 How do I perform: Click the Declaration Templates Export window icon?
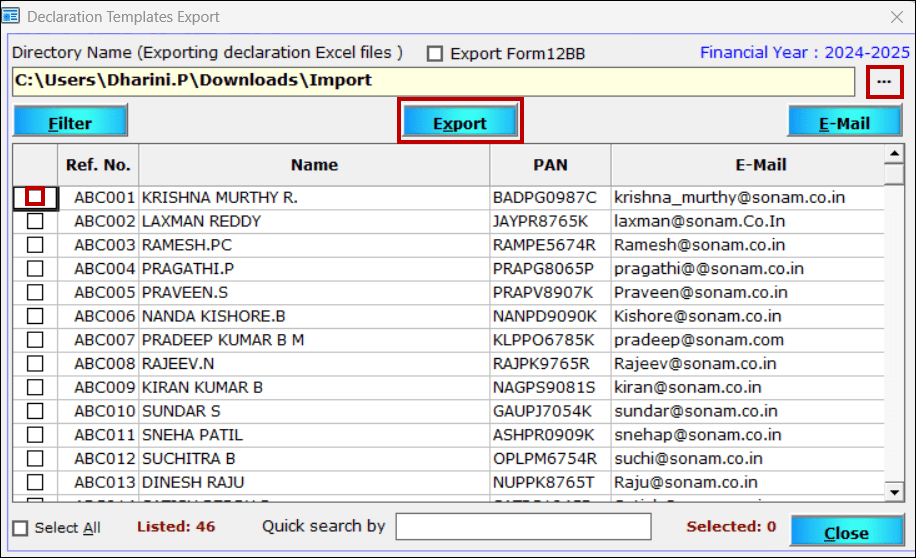coord(11,16)
